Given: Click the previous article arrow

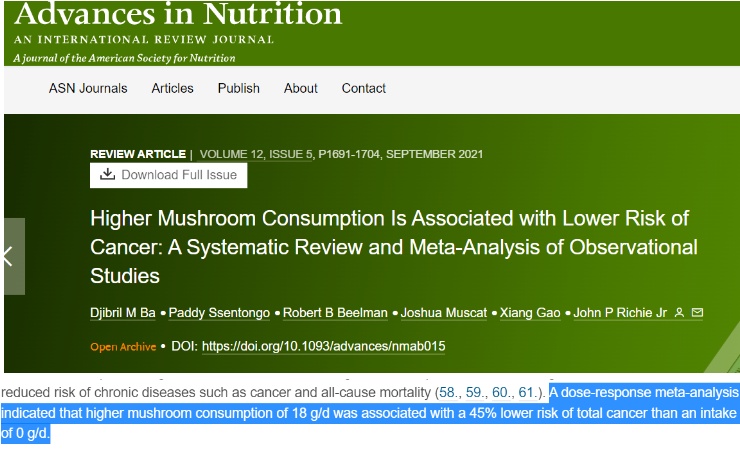Looking at the screenshot, I should point(10,256).
